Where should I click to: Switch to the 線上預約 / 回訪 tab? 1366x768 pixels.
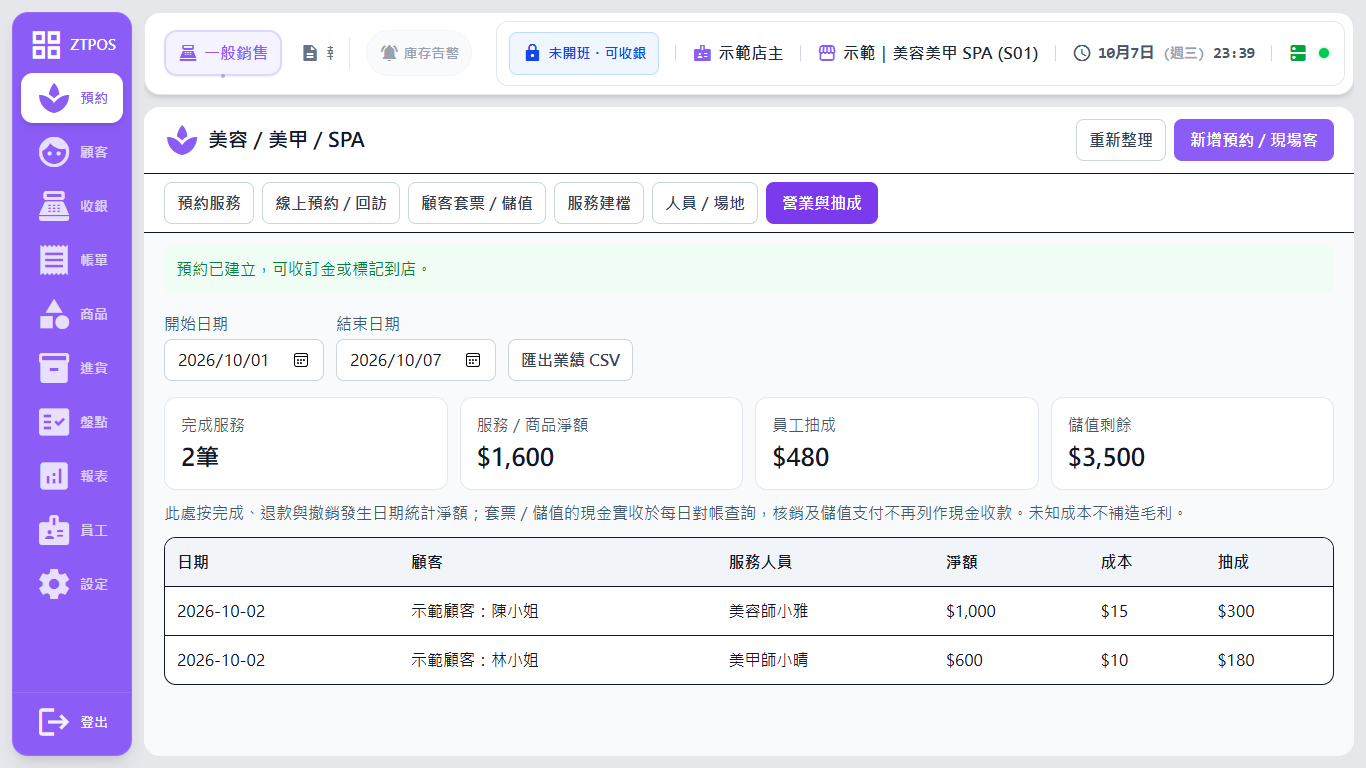point(331,203)
